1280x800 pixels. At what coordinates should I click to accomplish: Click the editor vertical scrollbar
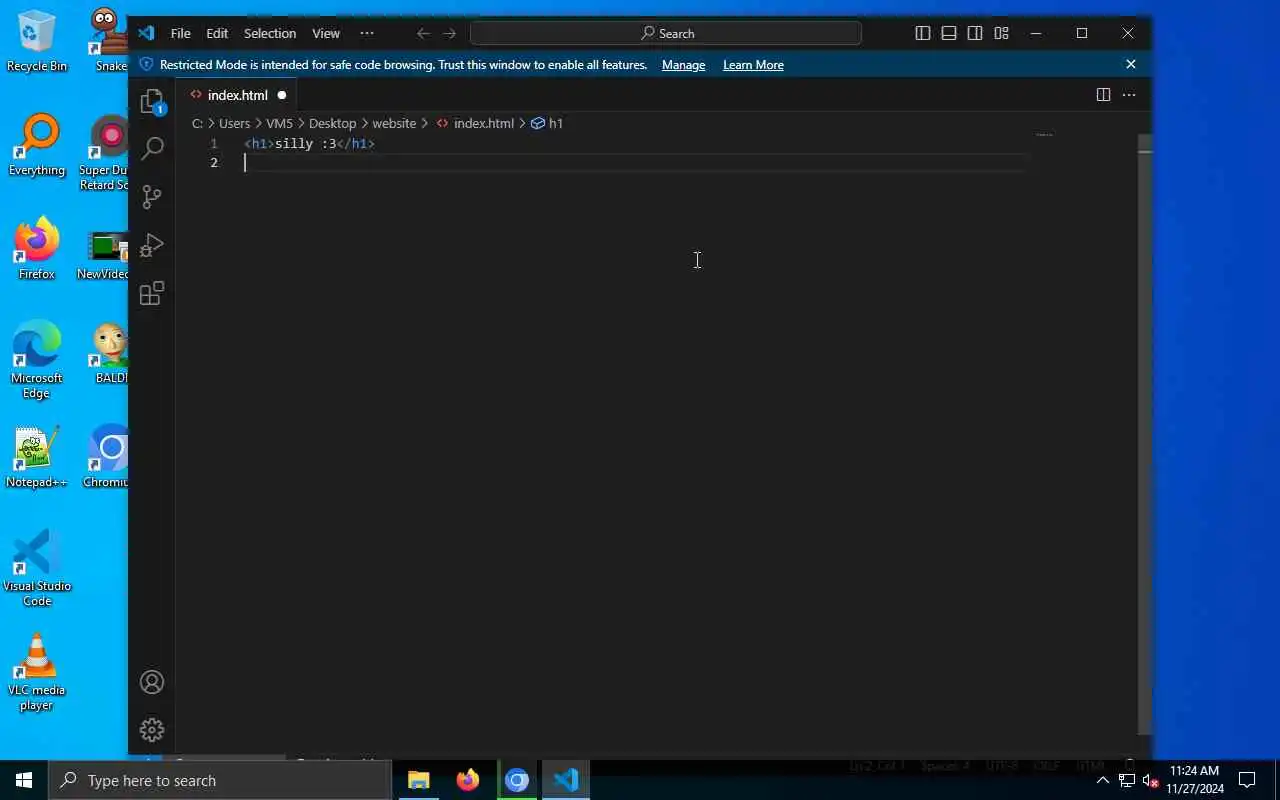[1145, 433]
